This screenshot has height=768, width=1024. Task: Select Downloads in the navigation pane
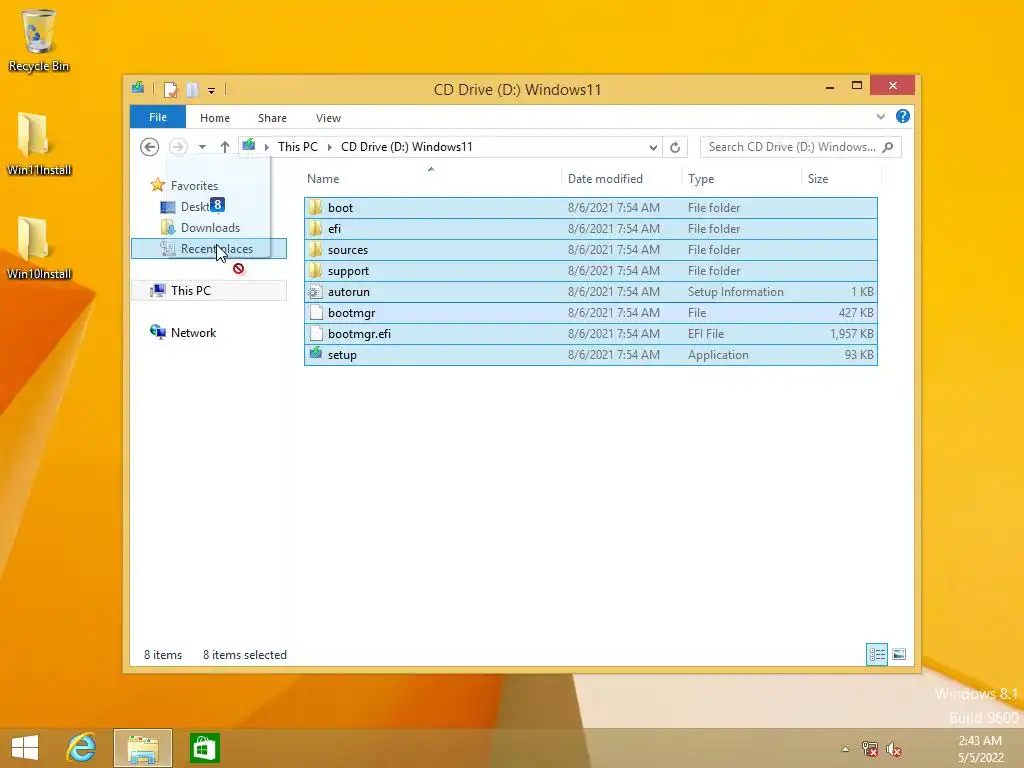210,228
